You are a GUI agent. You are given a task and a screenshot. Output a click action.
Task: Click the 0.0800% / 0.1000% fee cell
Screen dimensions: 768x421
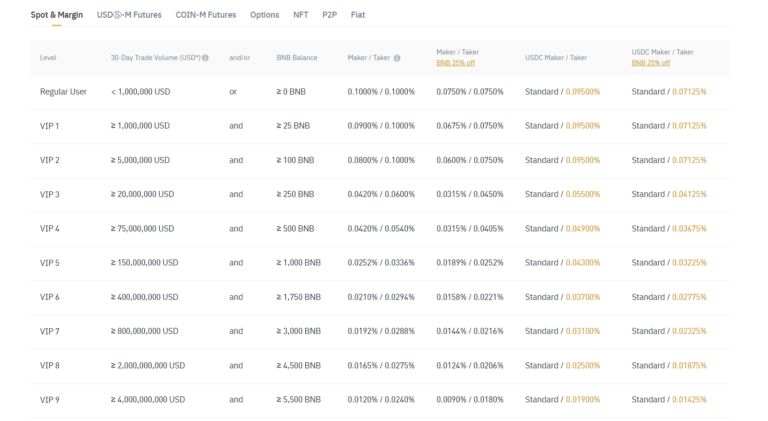pos(381,160)
